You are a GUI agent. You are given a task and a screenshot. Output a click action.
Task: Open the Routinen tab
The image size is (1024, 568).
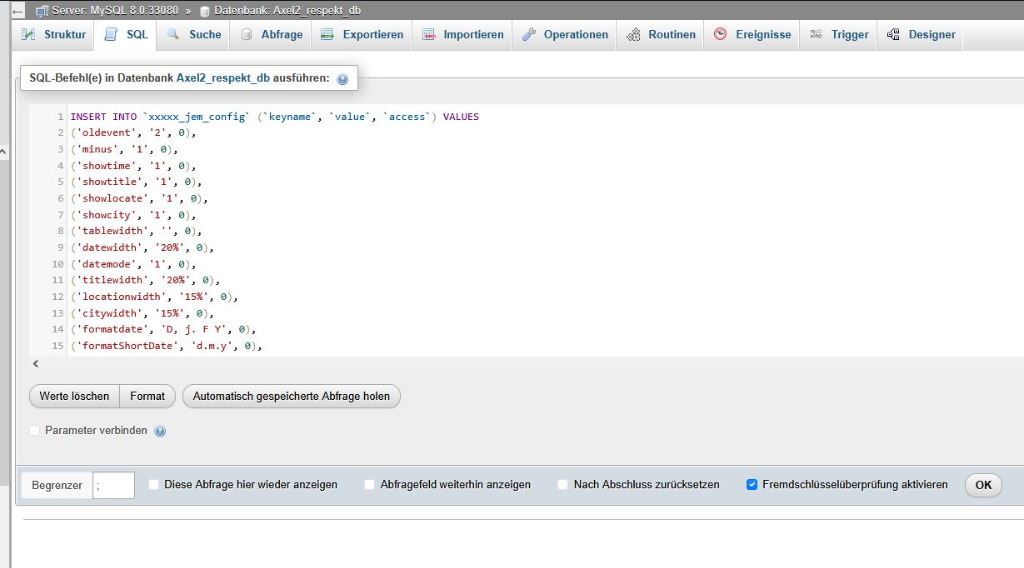click(661, 35)
